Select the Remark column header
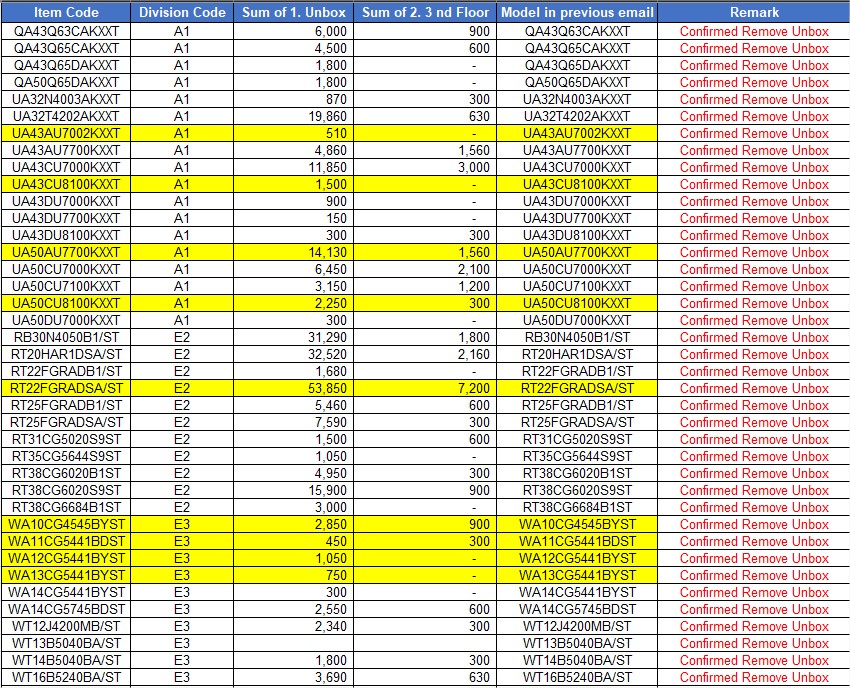This screenshot has height=688, width=850. (x=754, y=12)
